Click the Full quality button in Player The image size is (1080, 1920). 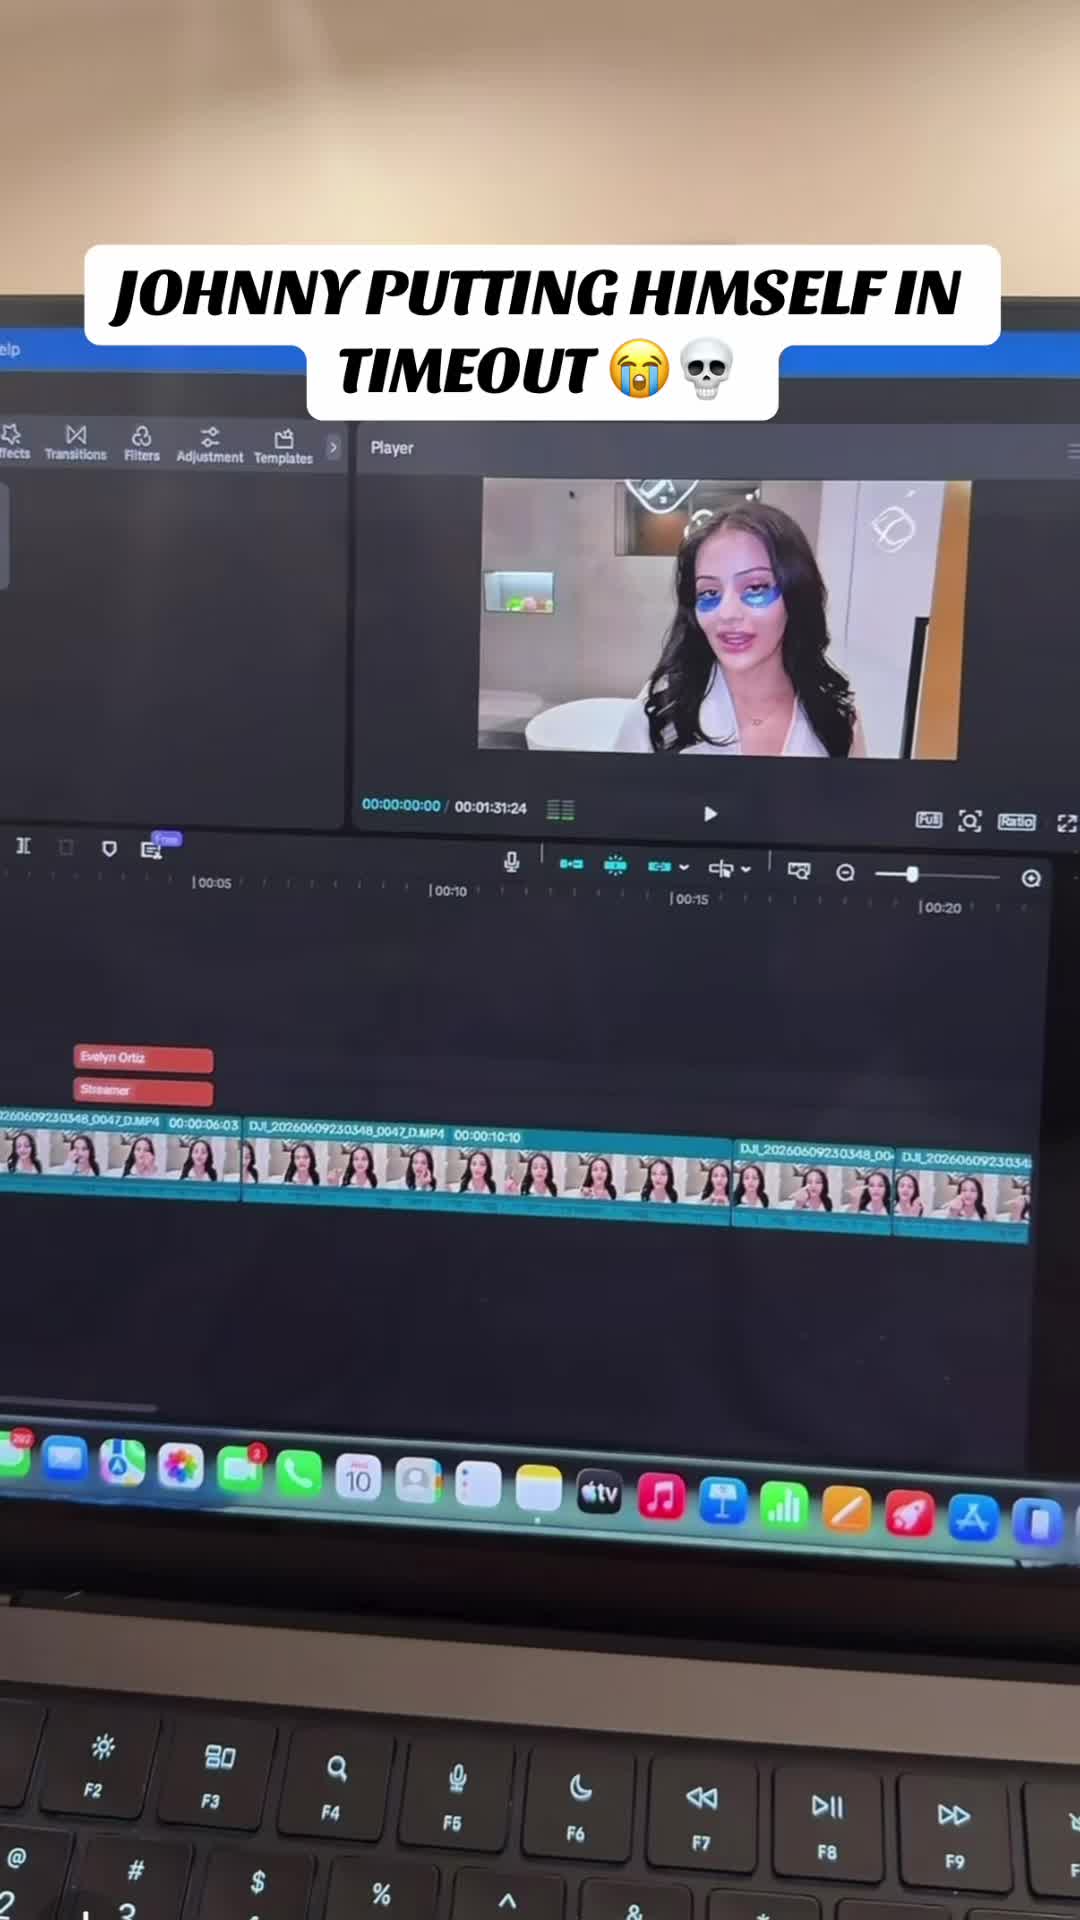929,820
